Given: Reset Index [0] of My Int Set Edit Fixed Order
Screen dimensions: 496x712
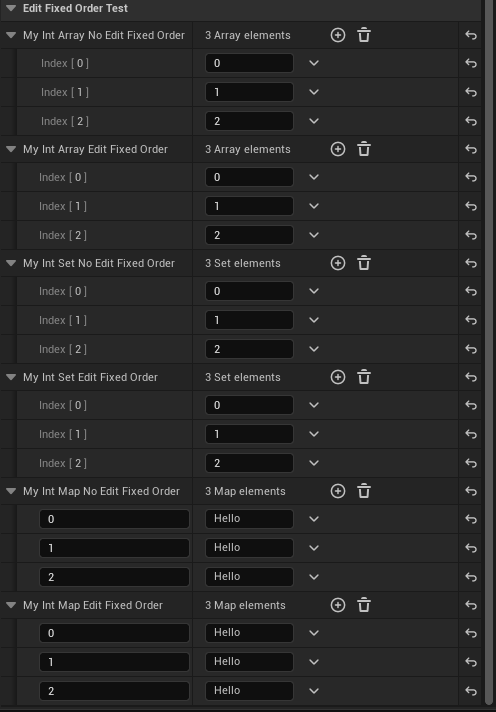Looking at the screenshot, I should tap(471, 405).
